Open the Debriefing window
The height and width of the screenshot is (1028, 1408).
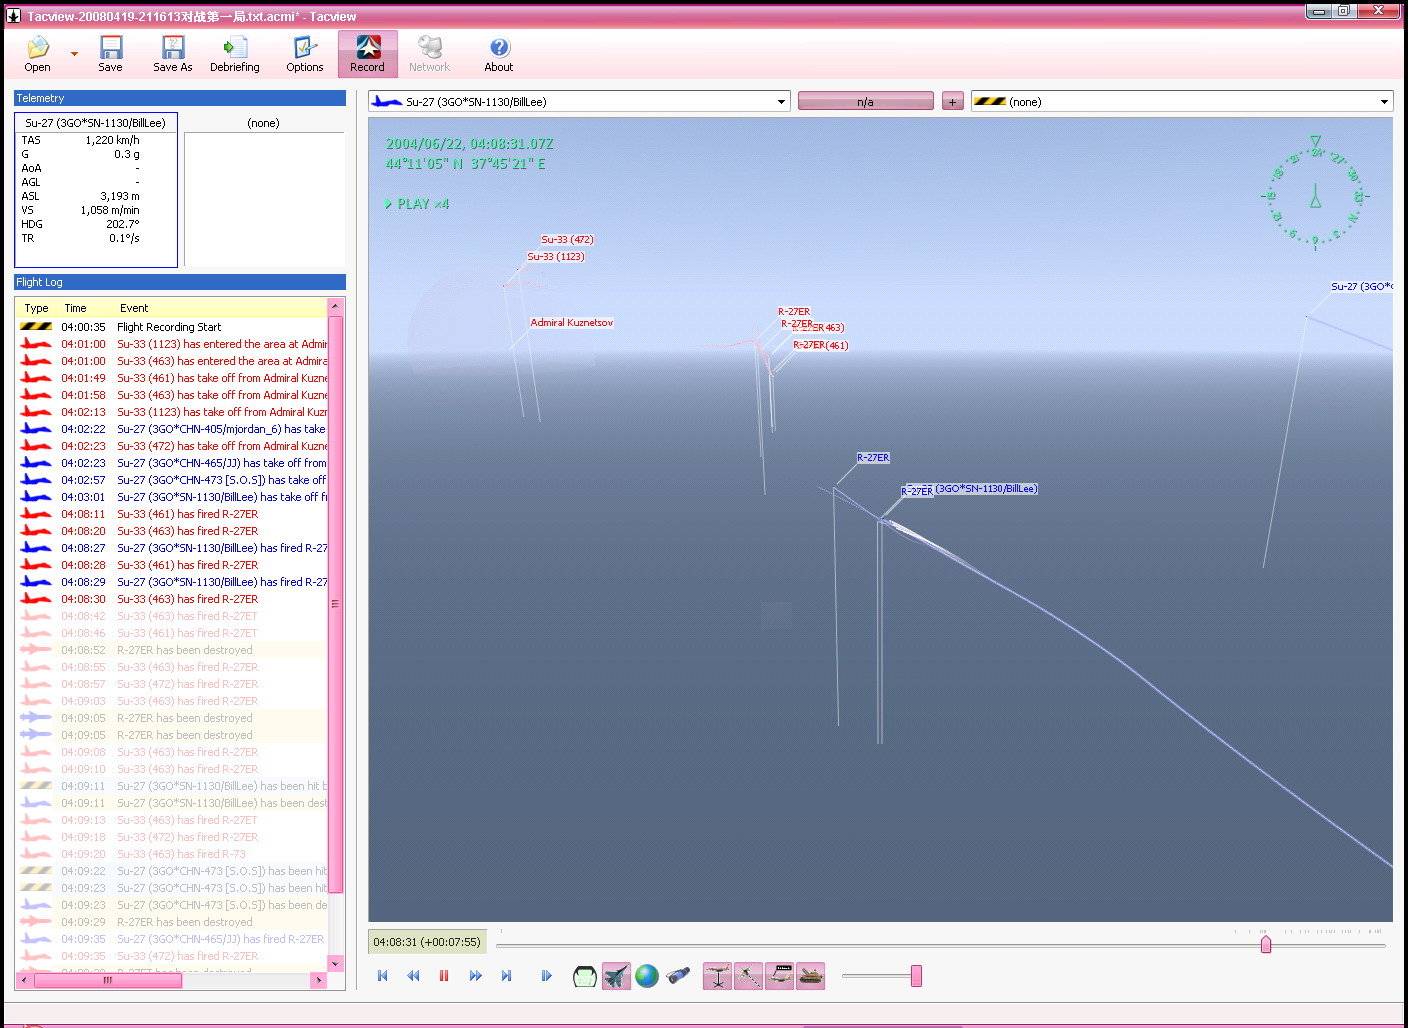click(x=234, y=54)
